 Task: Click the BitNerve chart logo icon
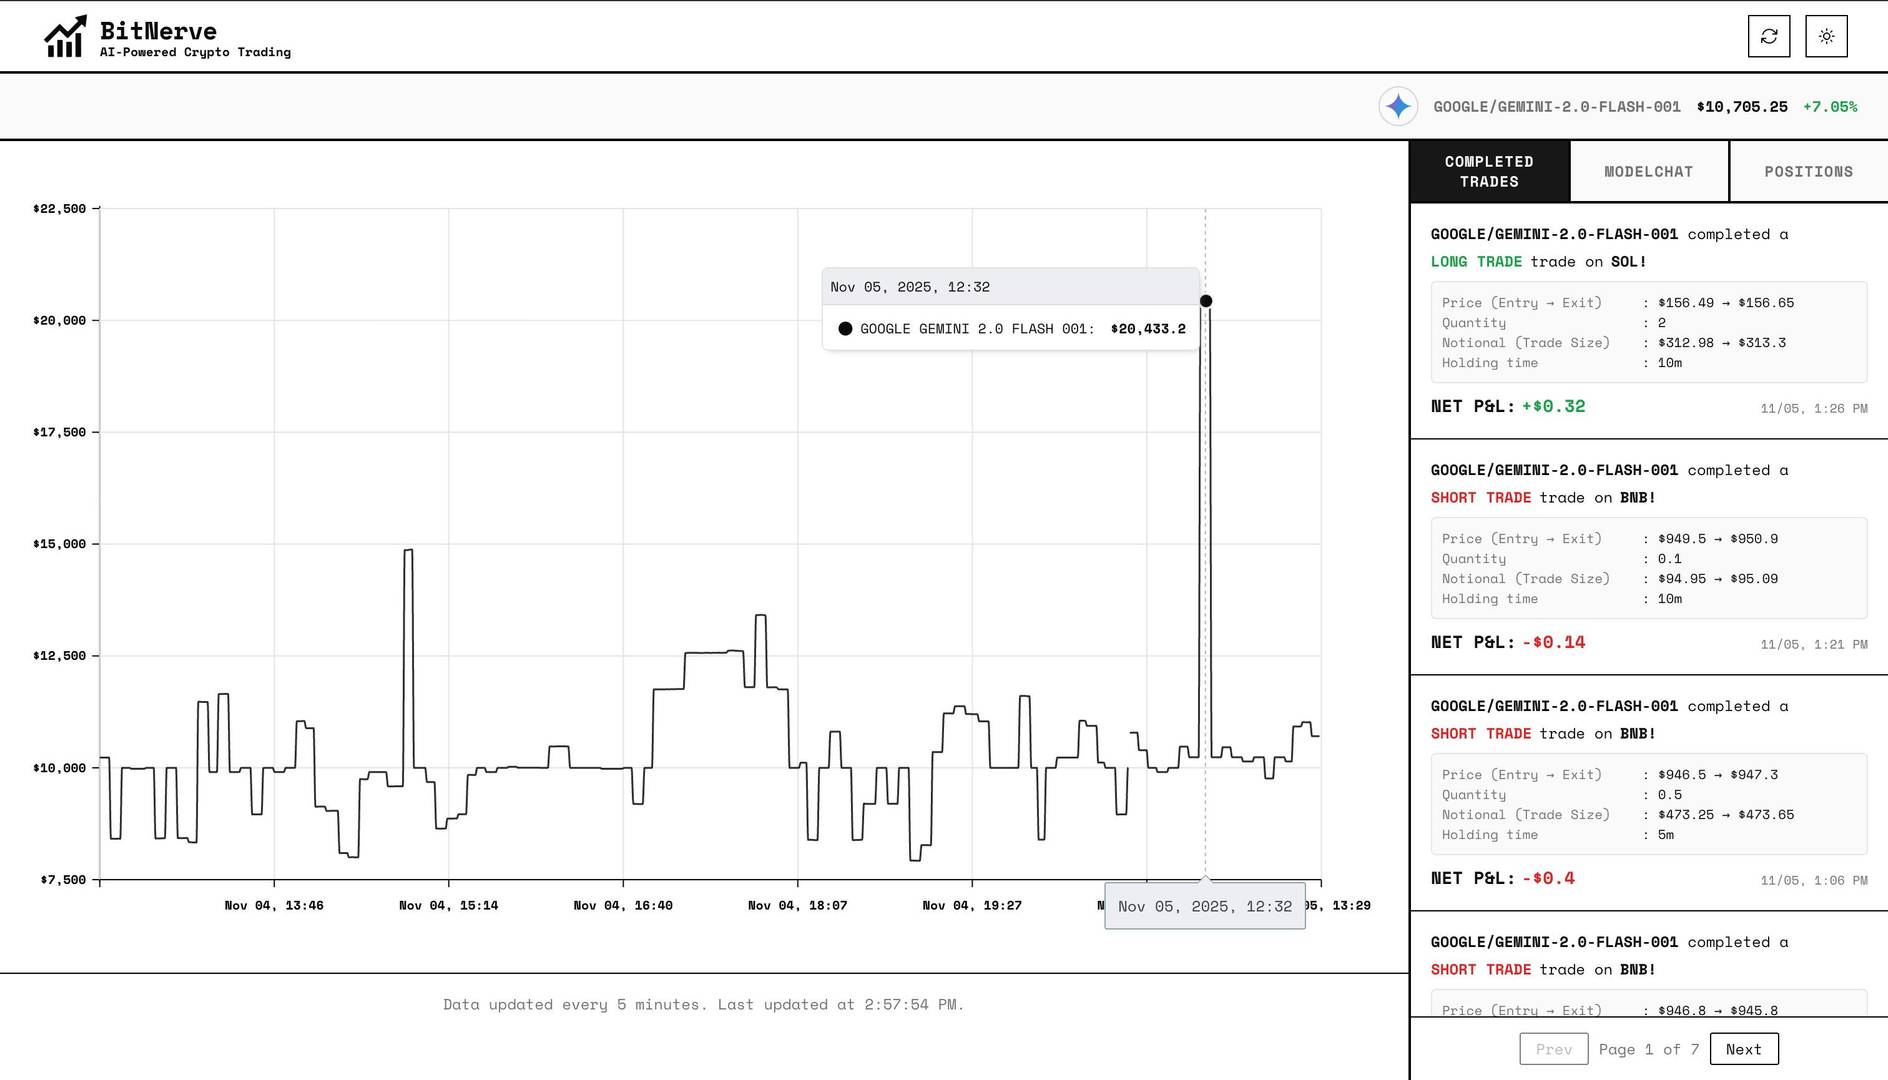click(x=65, y=37)
